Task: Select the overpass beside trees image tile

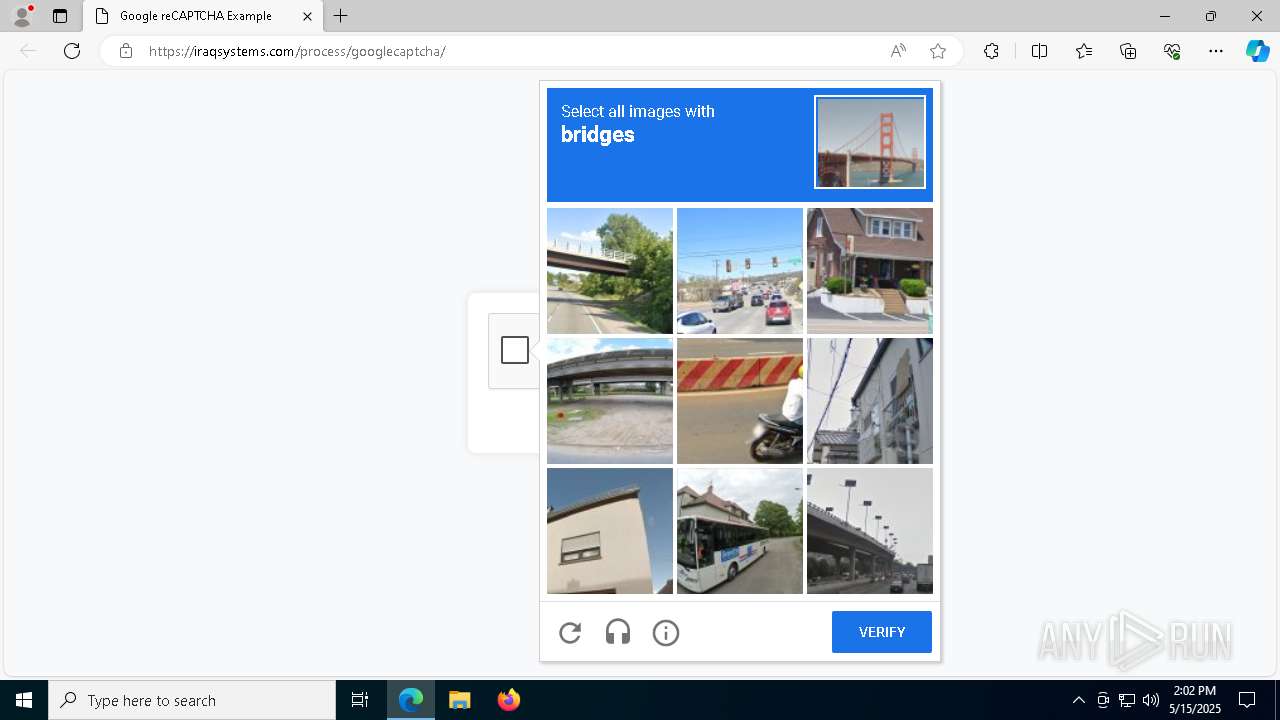Action: tap(610, 271)
